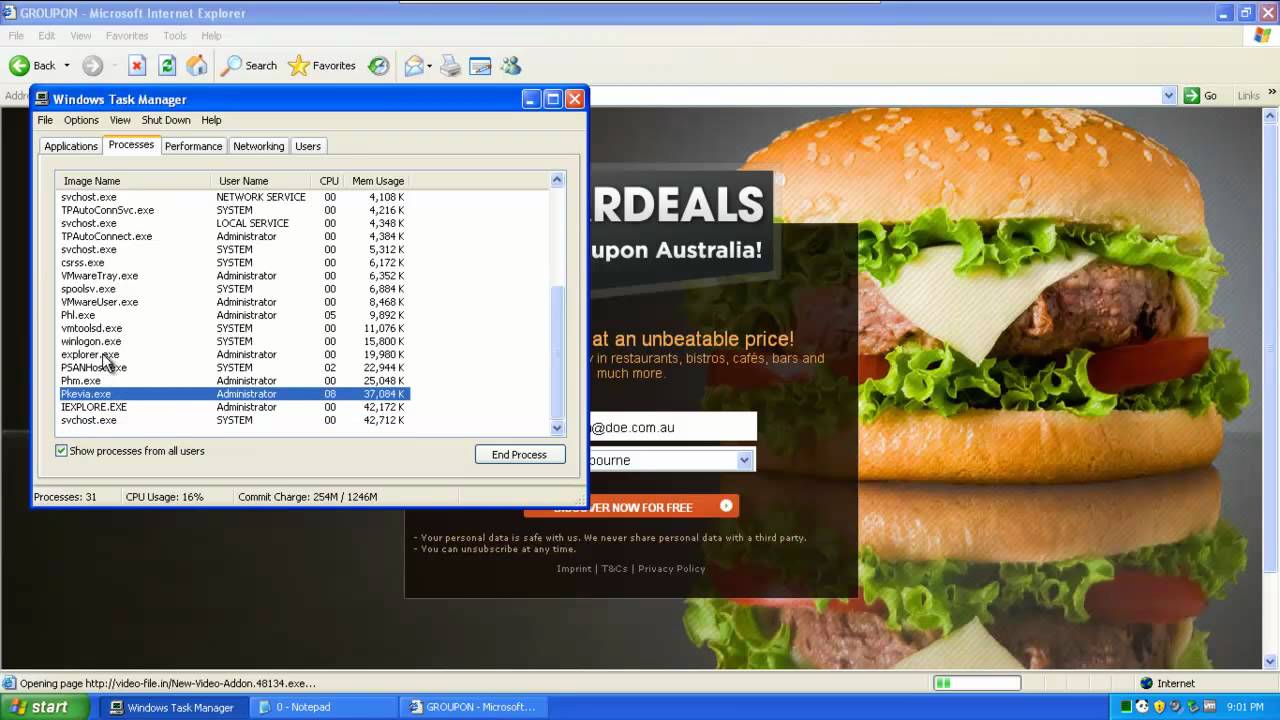Go to home page via house icon
Screen dimensions: 1280x720
pos(197,66)
